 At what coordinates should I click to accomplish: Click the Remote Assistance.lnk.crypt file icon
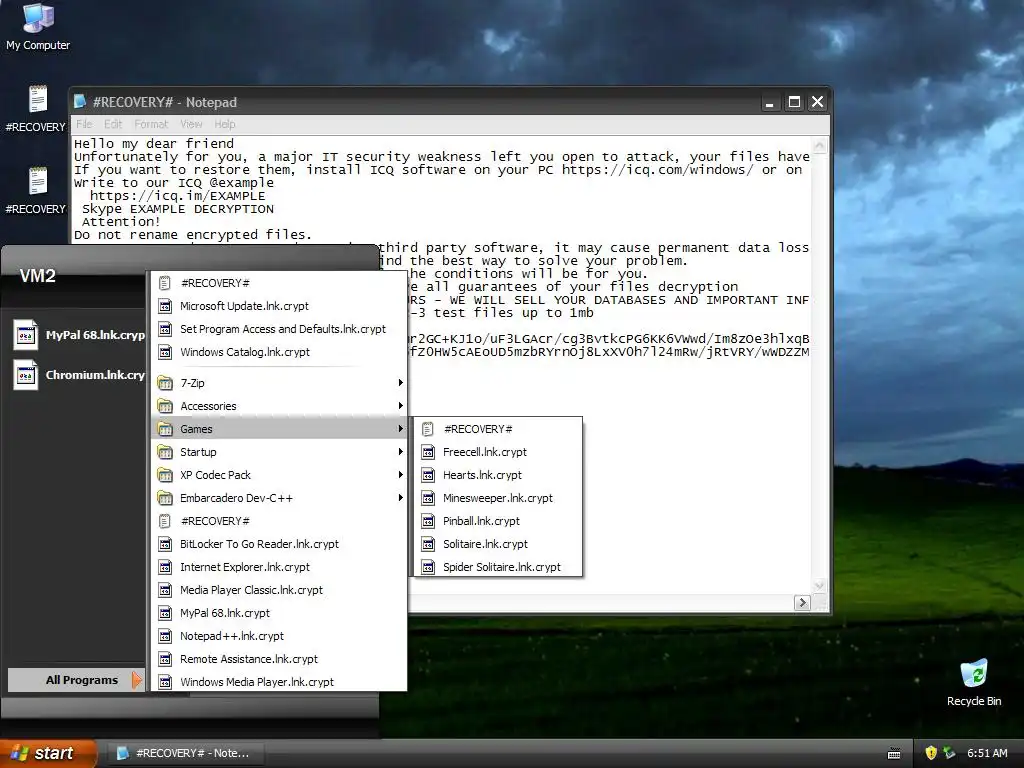click(165, 659)
